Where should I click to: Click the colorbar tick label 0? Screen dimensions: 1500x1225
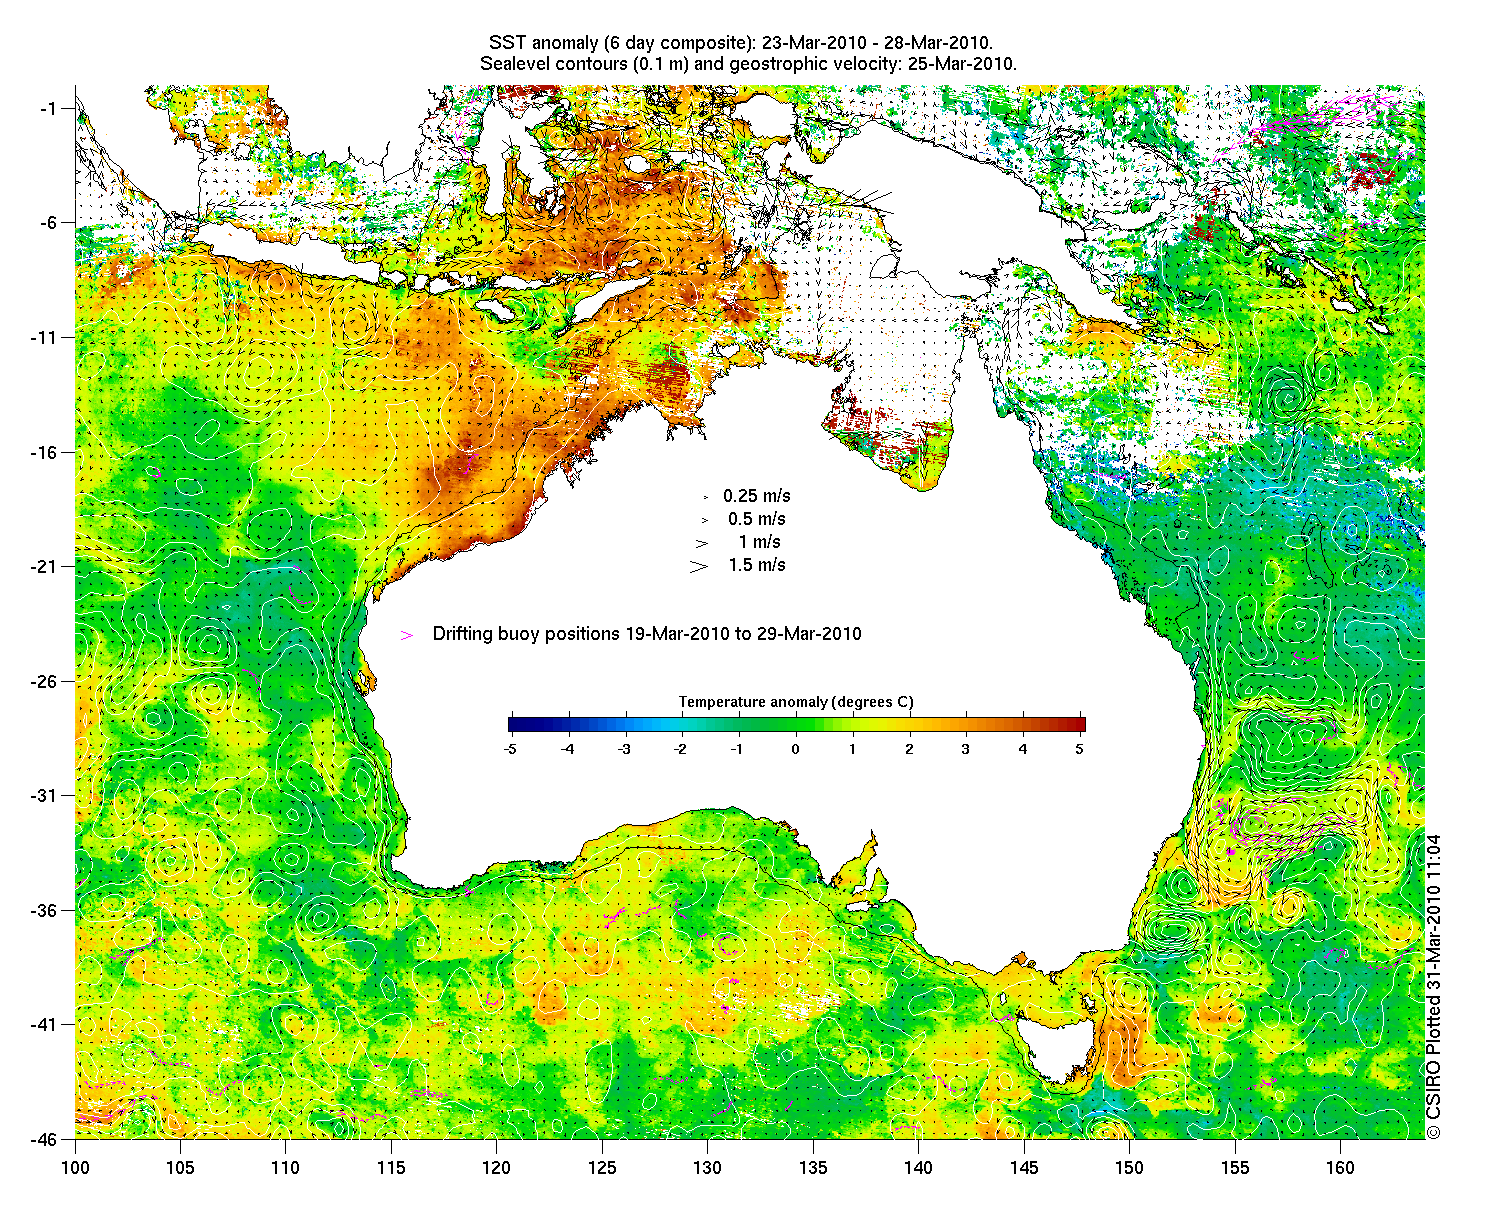[x=795, y=748]
